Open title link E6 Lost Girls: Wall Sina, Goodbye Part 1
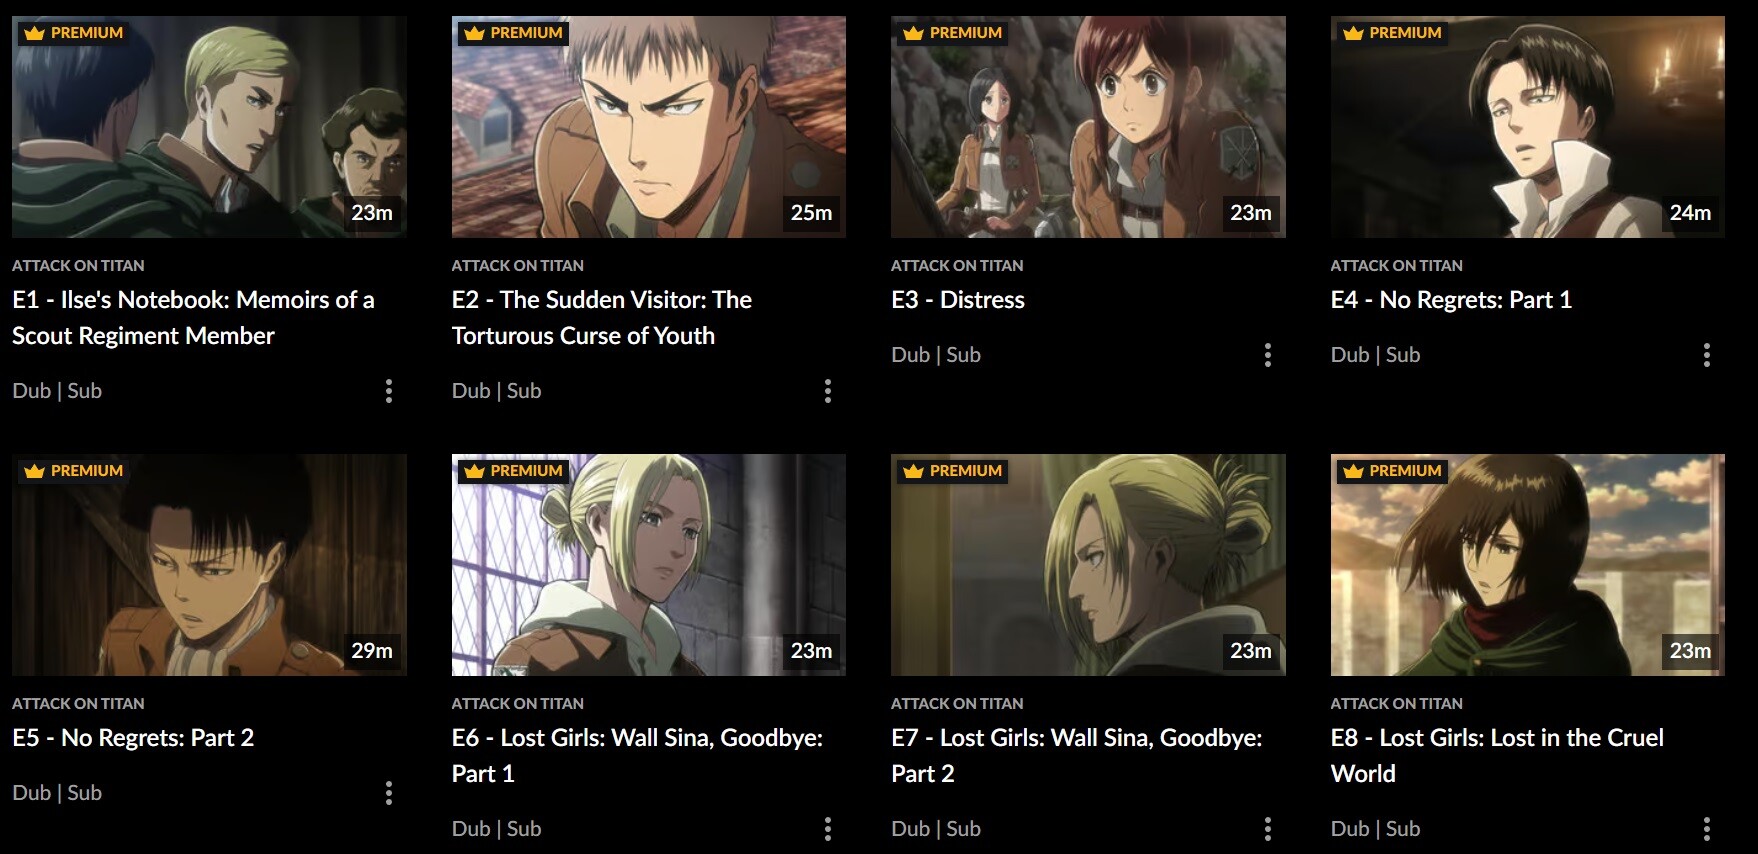 (x=637, y=756)
